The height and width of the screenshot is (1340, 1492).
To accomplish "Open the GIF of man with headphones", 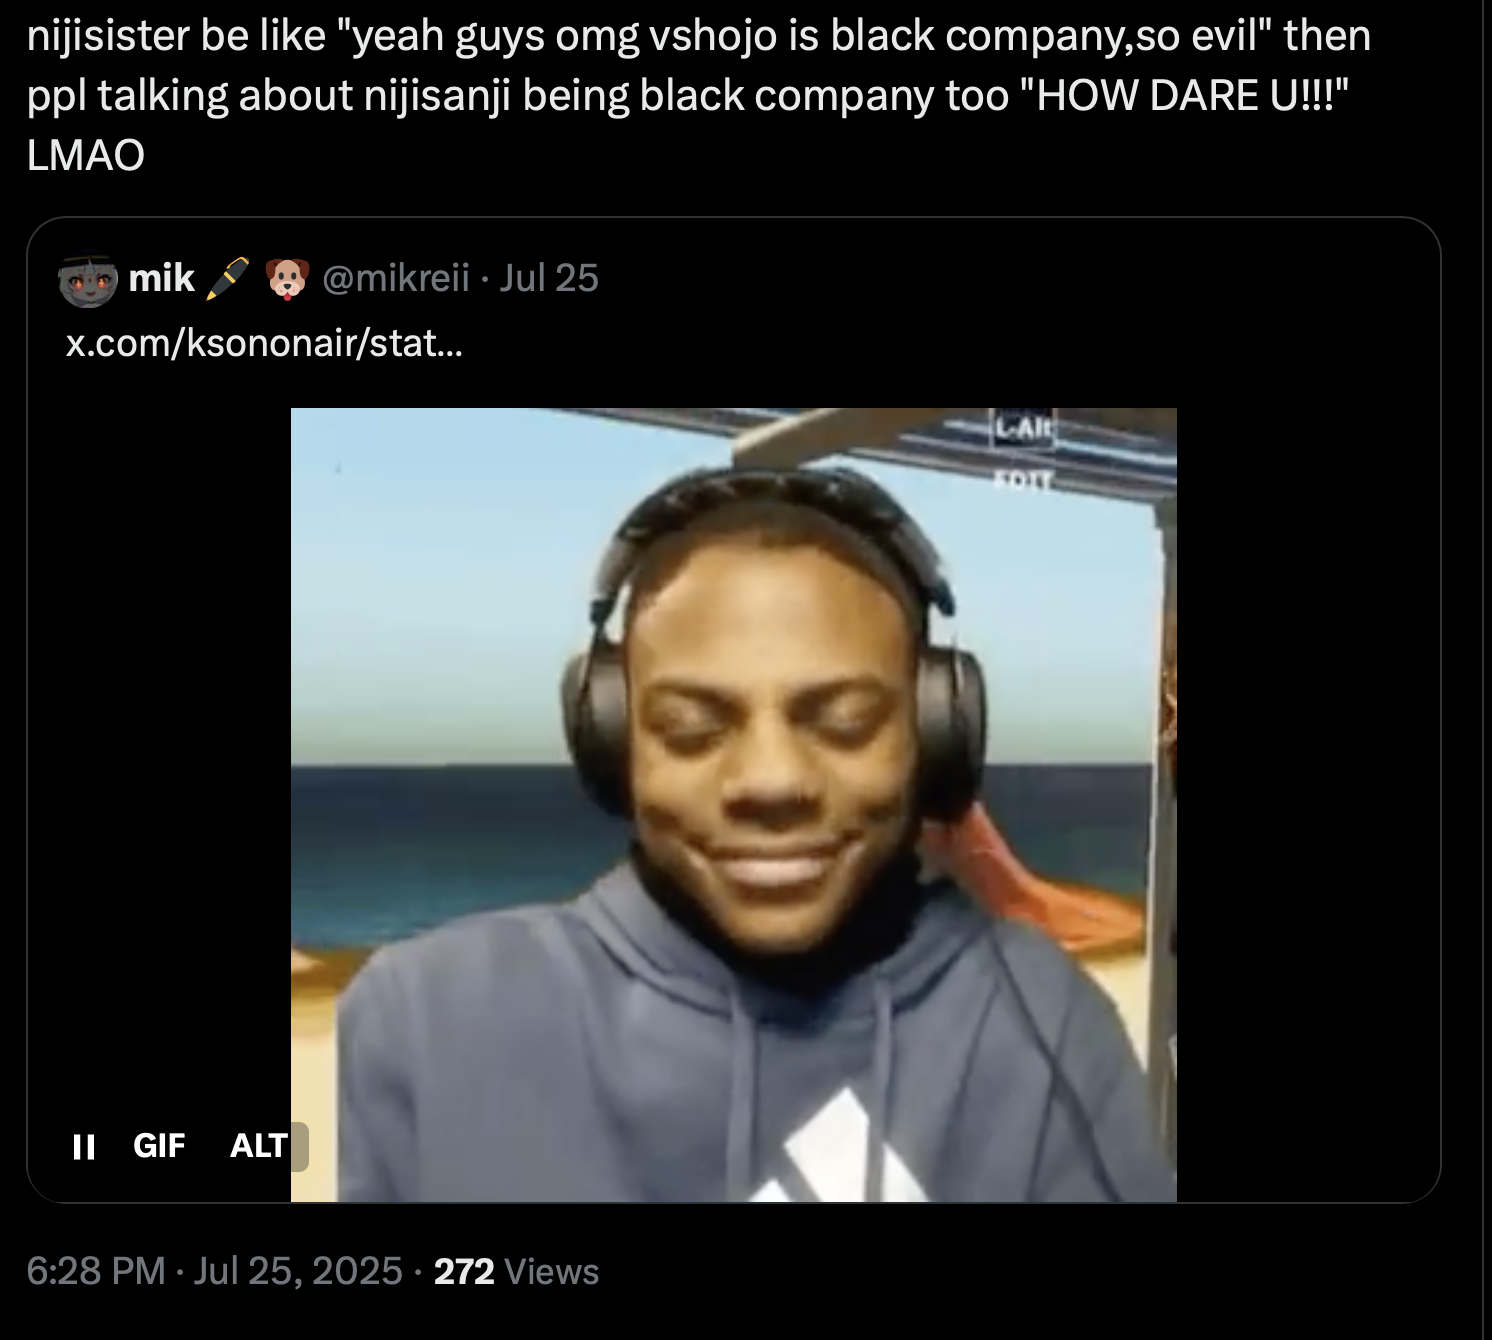I will 733,804.
